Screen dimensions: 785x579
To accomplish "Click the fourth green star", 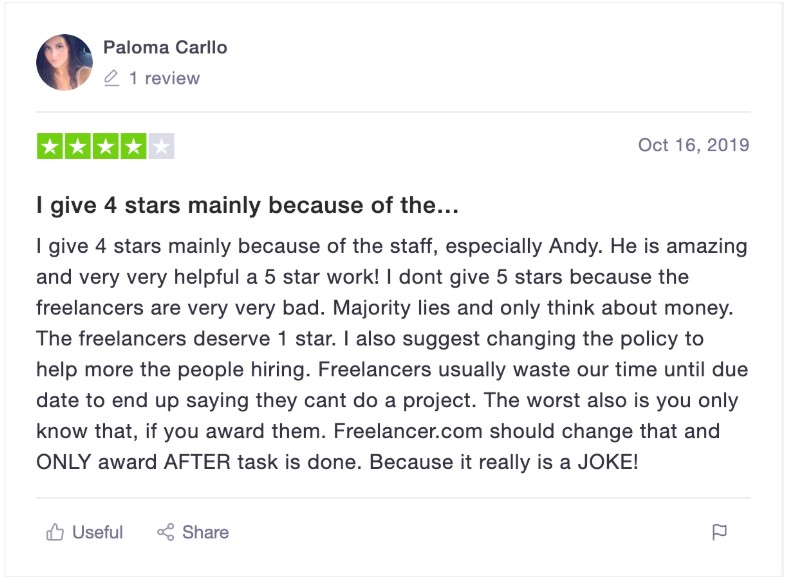I will [133, 146].
